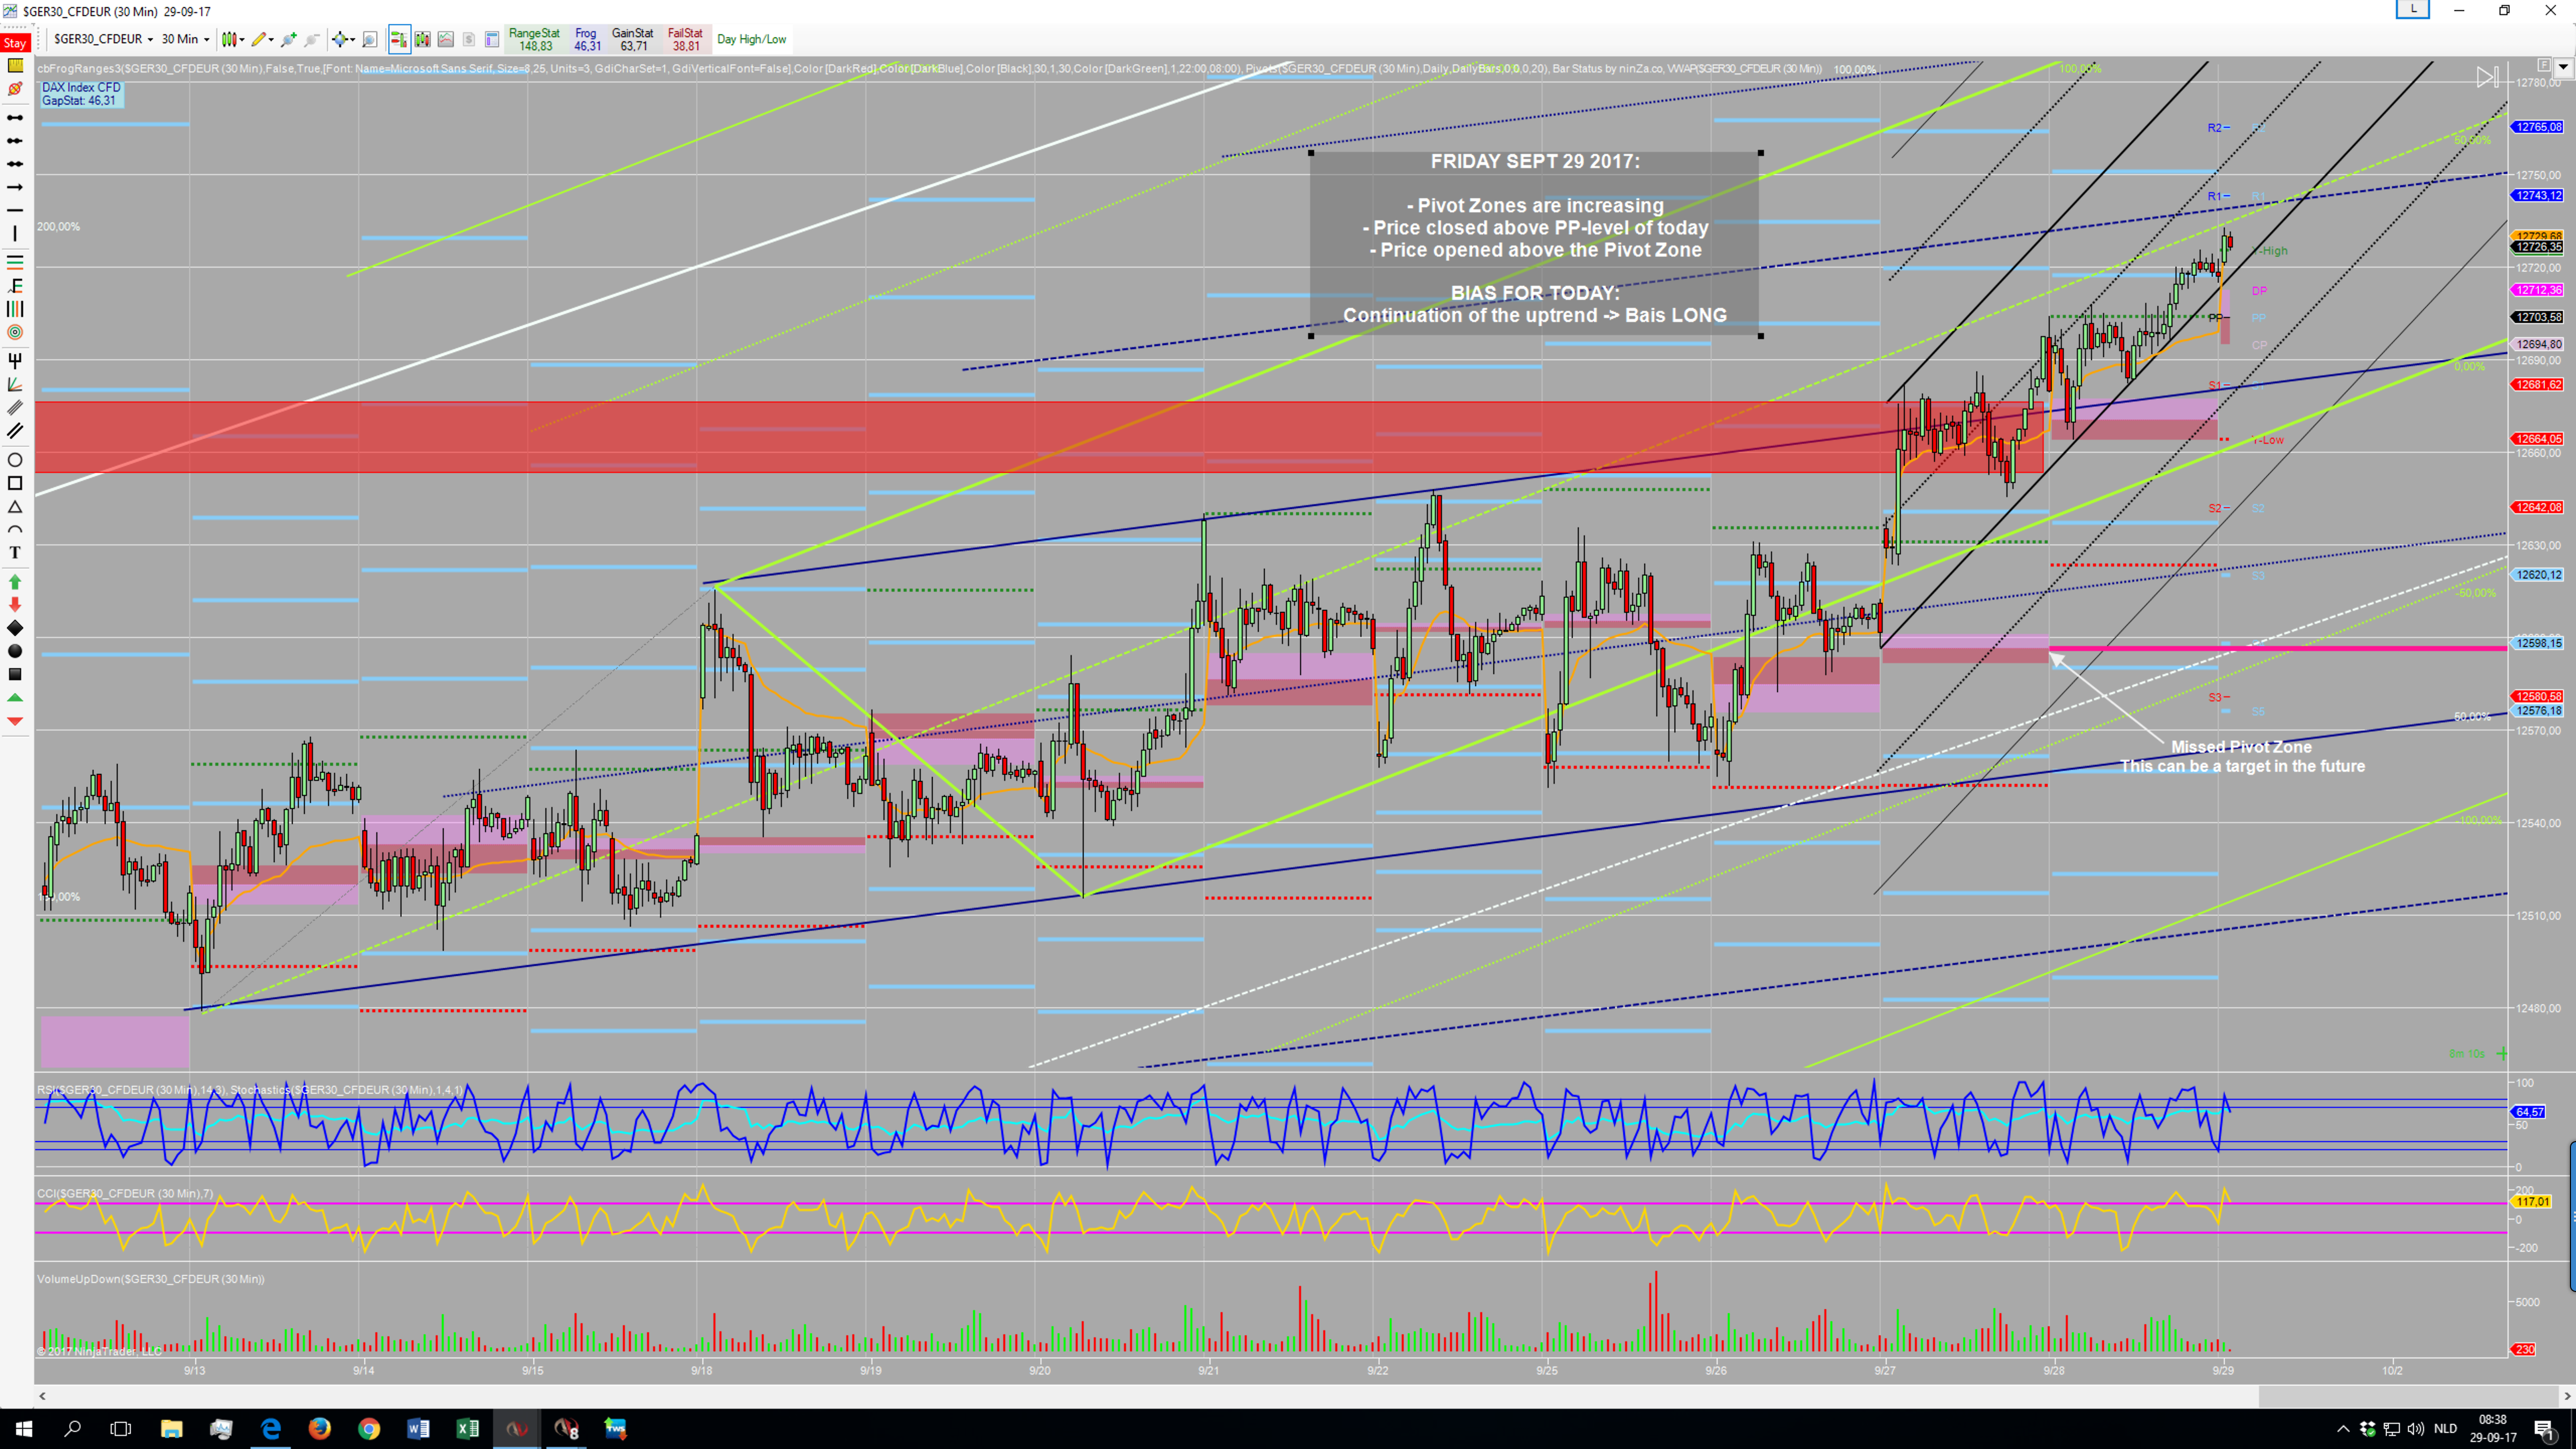Select the filled Square marker tool
The image size is (2576, 1449).
(15, 674)
